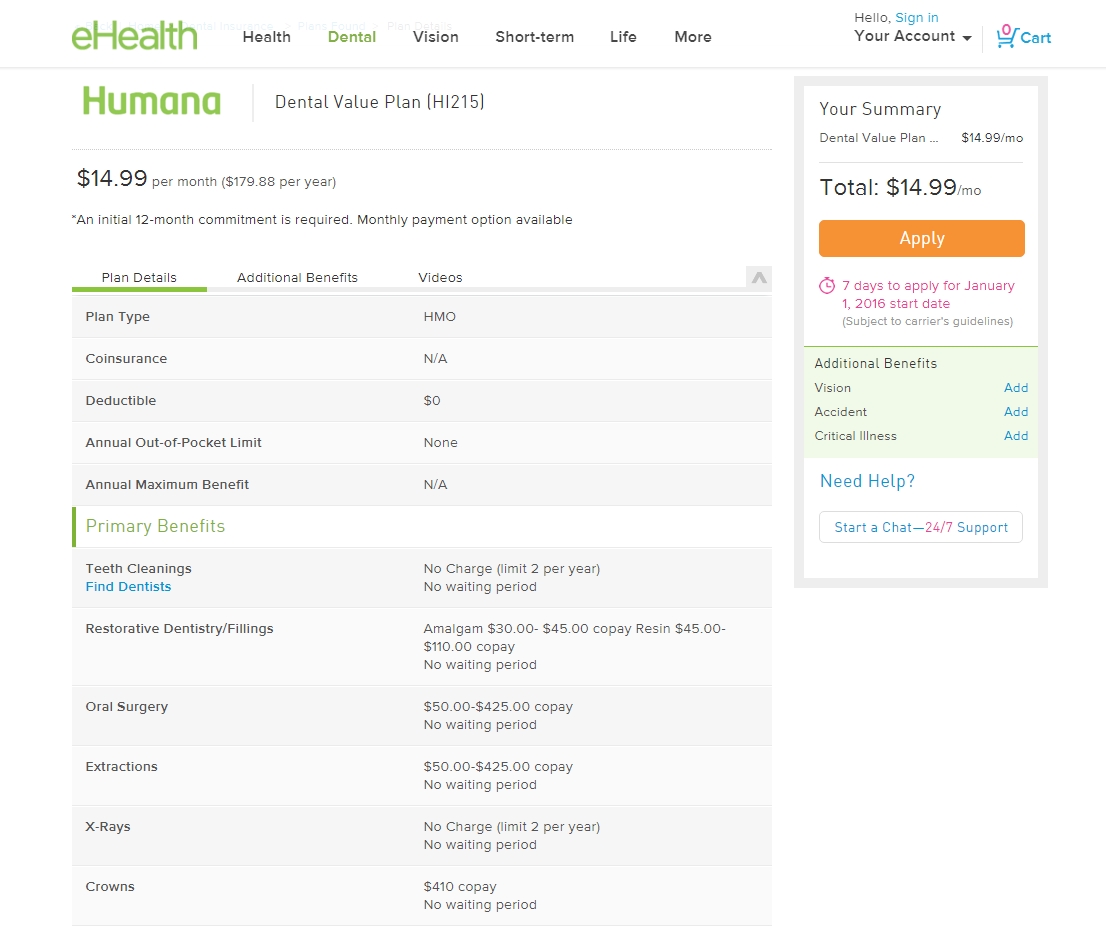
Task: Open the Life menu
Action: 624,37
